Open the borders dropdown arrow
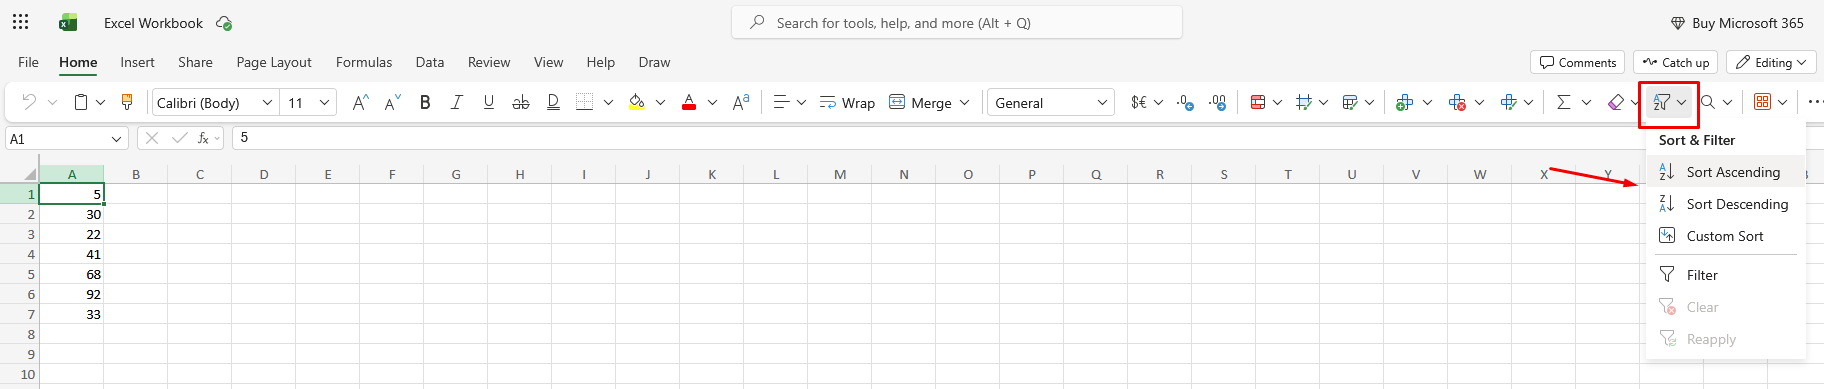 point(608,102)
